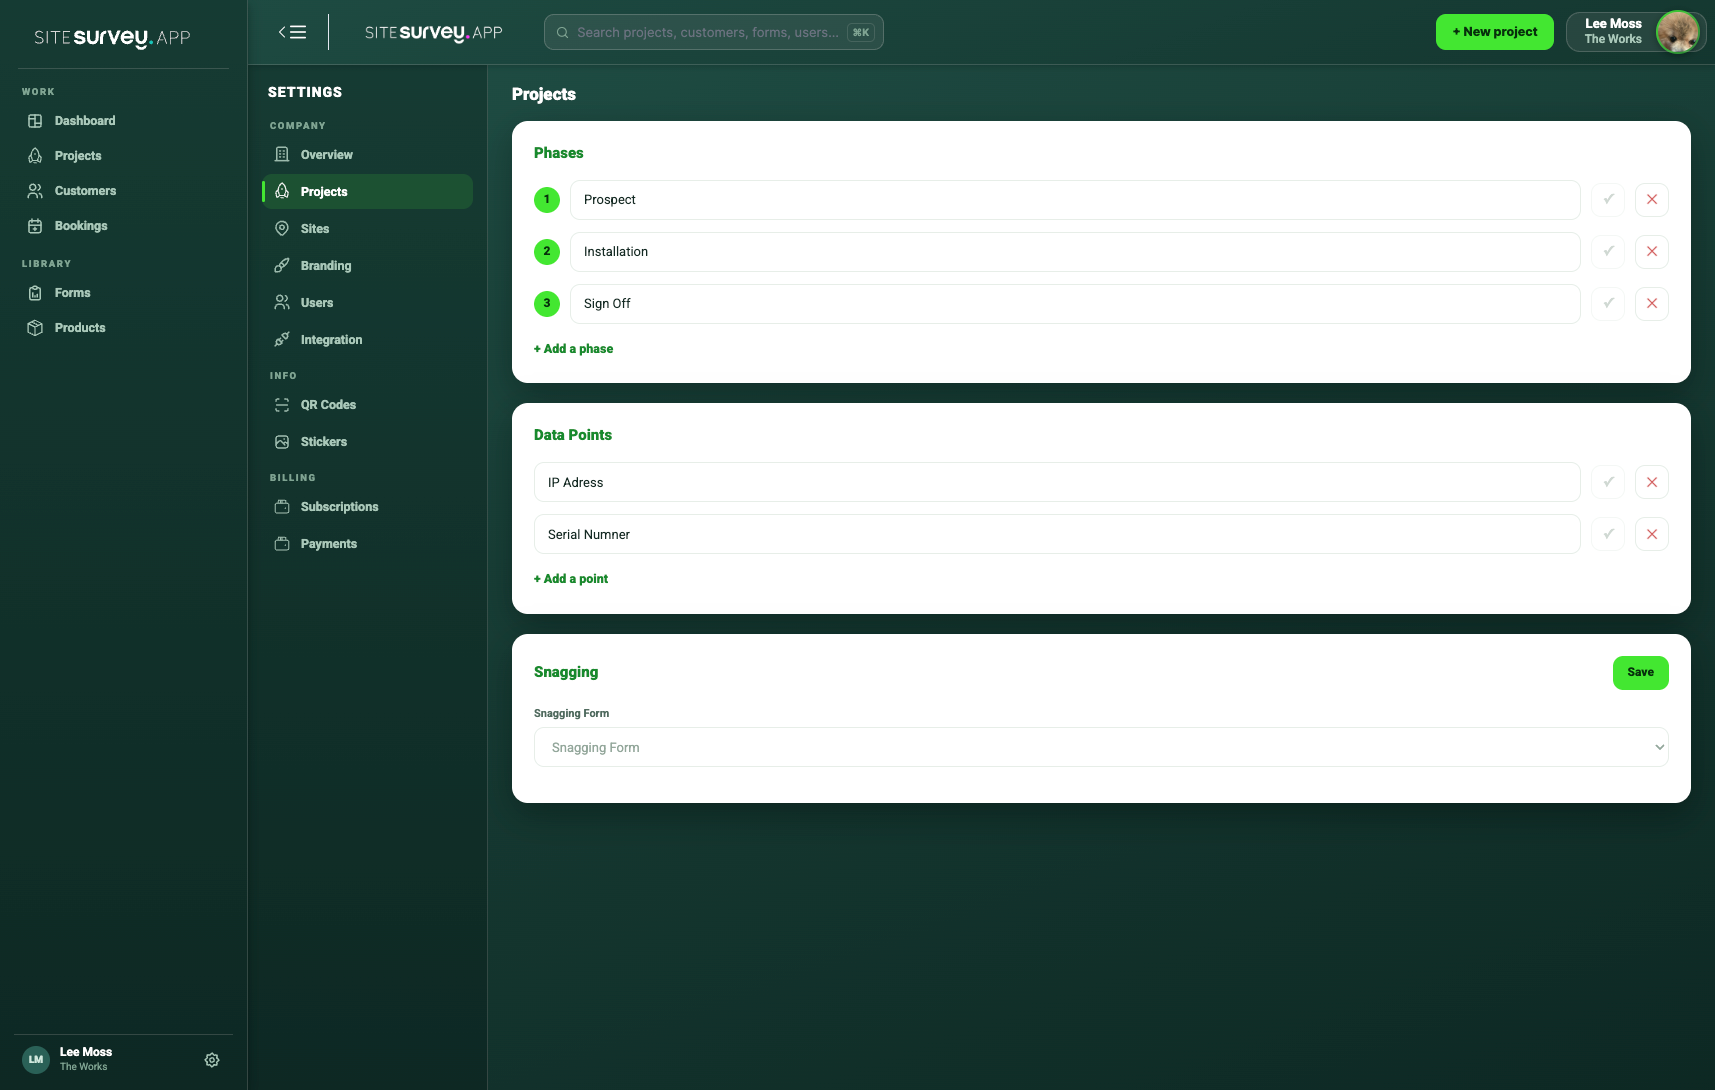This screenshot has width=1715, height=1090.
Task: Confirm the Serial Numner data point checkmark
Action: click(x=1608, y=534)
